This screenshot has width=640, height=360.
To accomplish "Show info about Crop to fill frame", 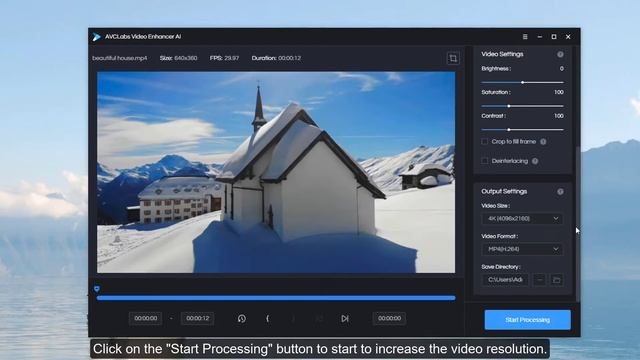I will (x=543, y=142).
